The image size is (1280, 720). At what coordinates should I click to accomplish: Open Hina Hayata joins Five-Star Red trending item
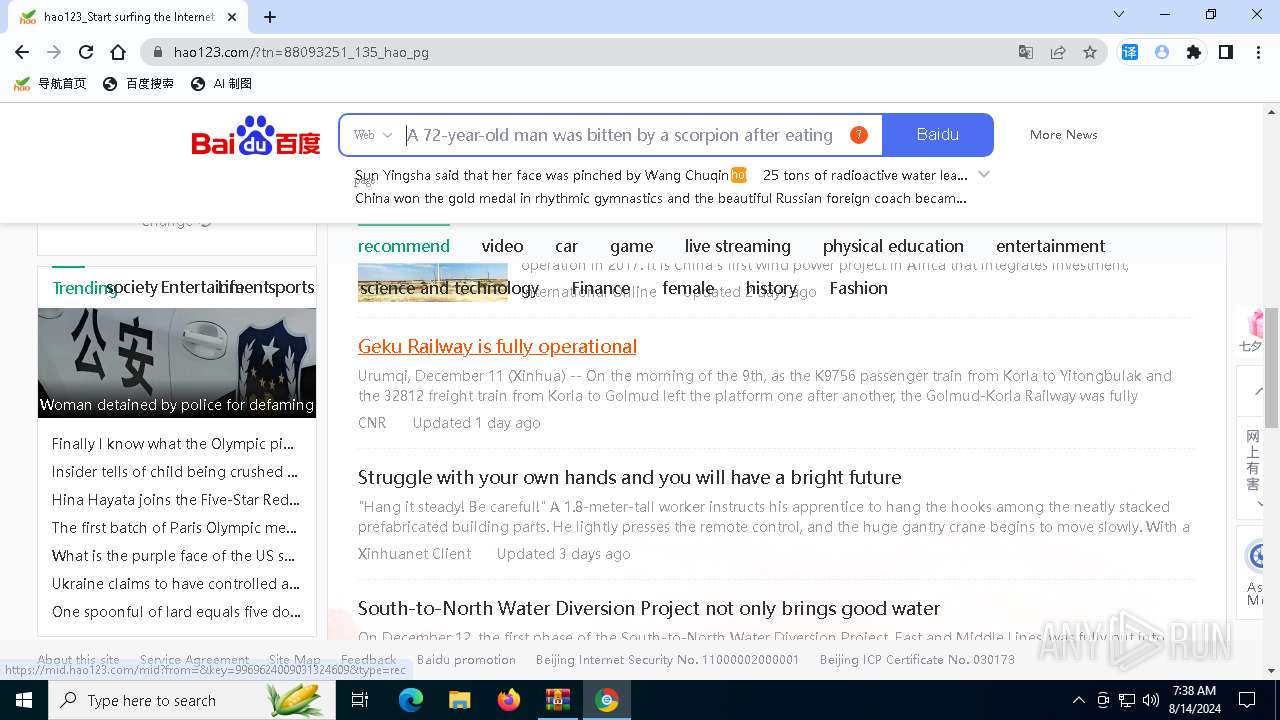(x=176, y=500)
